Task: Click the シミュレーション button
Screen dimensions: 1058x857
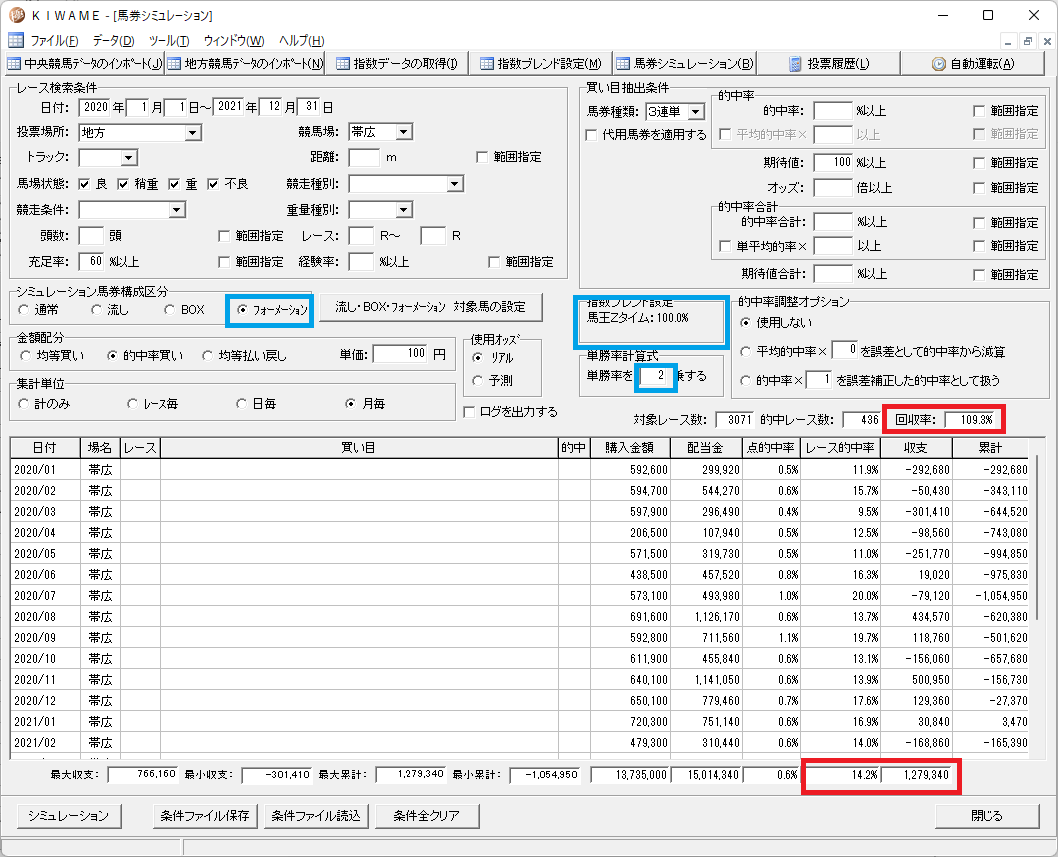Action: (68, 816)
